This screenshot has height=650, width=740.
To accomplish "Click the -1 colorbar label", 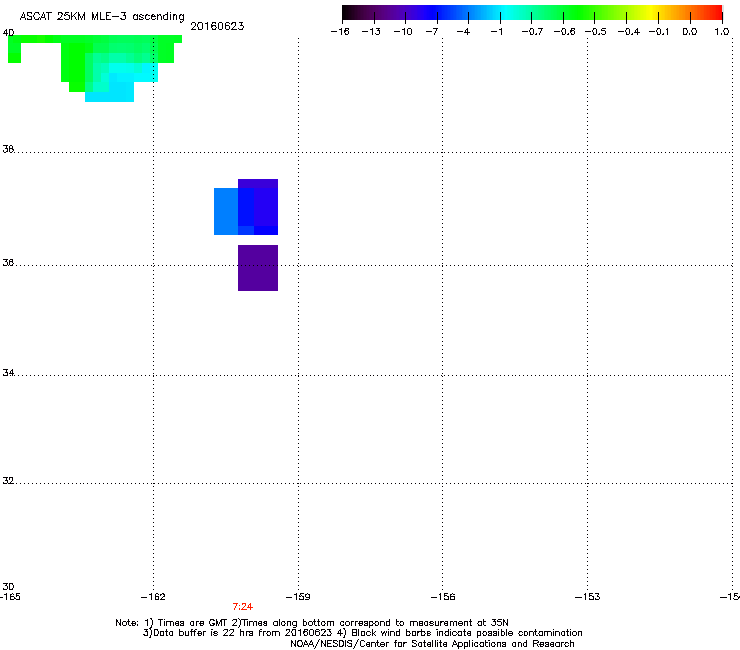I will (496, 32).
